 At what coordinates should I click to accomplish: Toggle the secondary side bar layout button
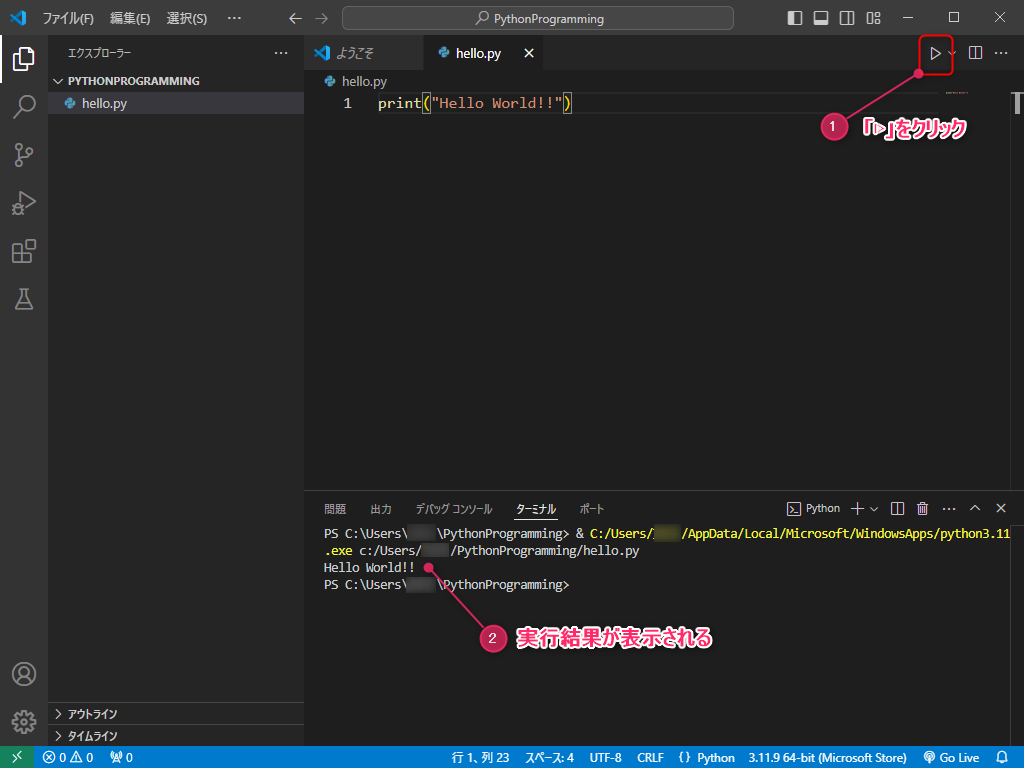(847, 18)
